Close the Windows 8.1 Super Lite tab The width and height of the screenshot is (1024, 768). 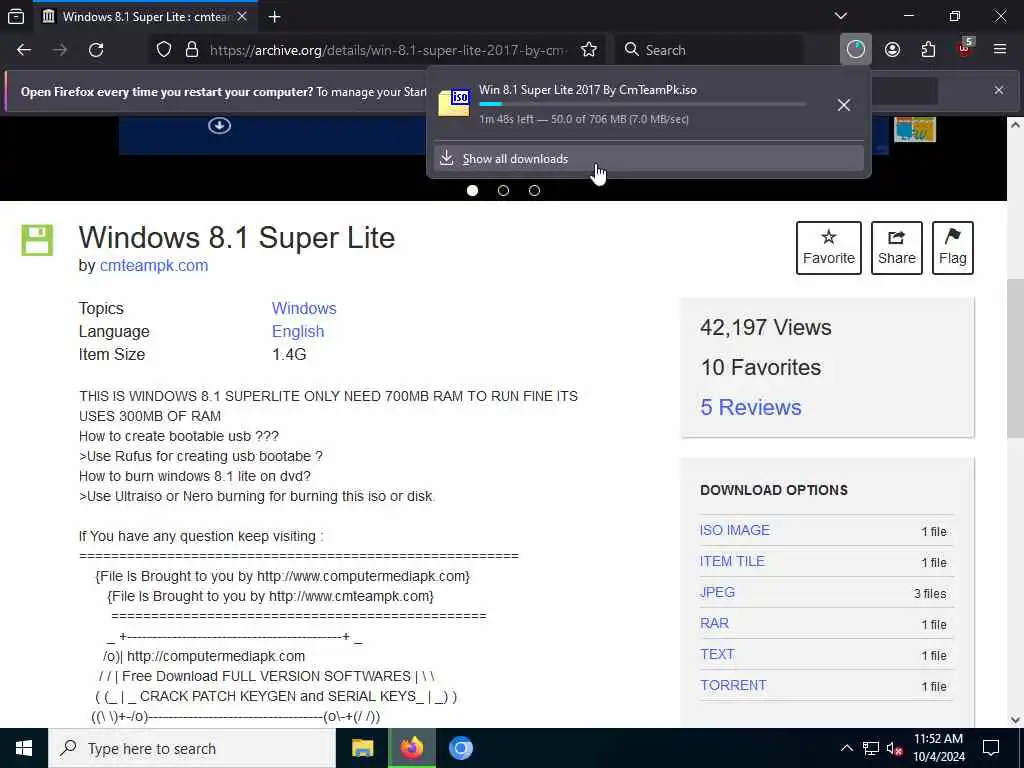[242, 17]
